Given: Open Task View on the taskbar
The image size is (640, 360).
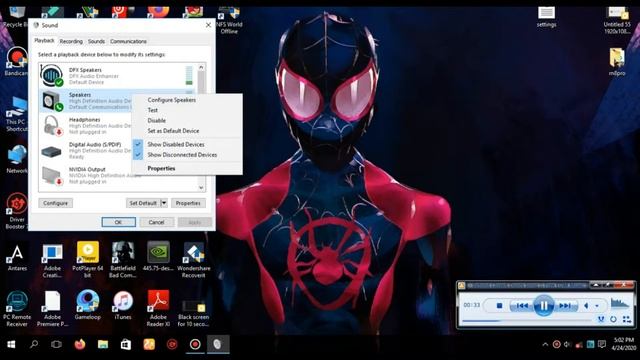Looking at the screenshot, I should (56, 344).
